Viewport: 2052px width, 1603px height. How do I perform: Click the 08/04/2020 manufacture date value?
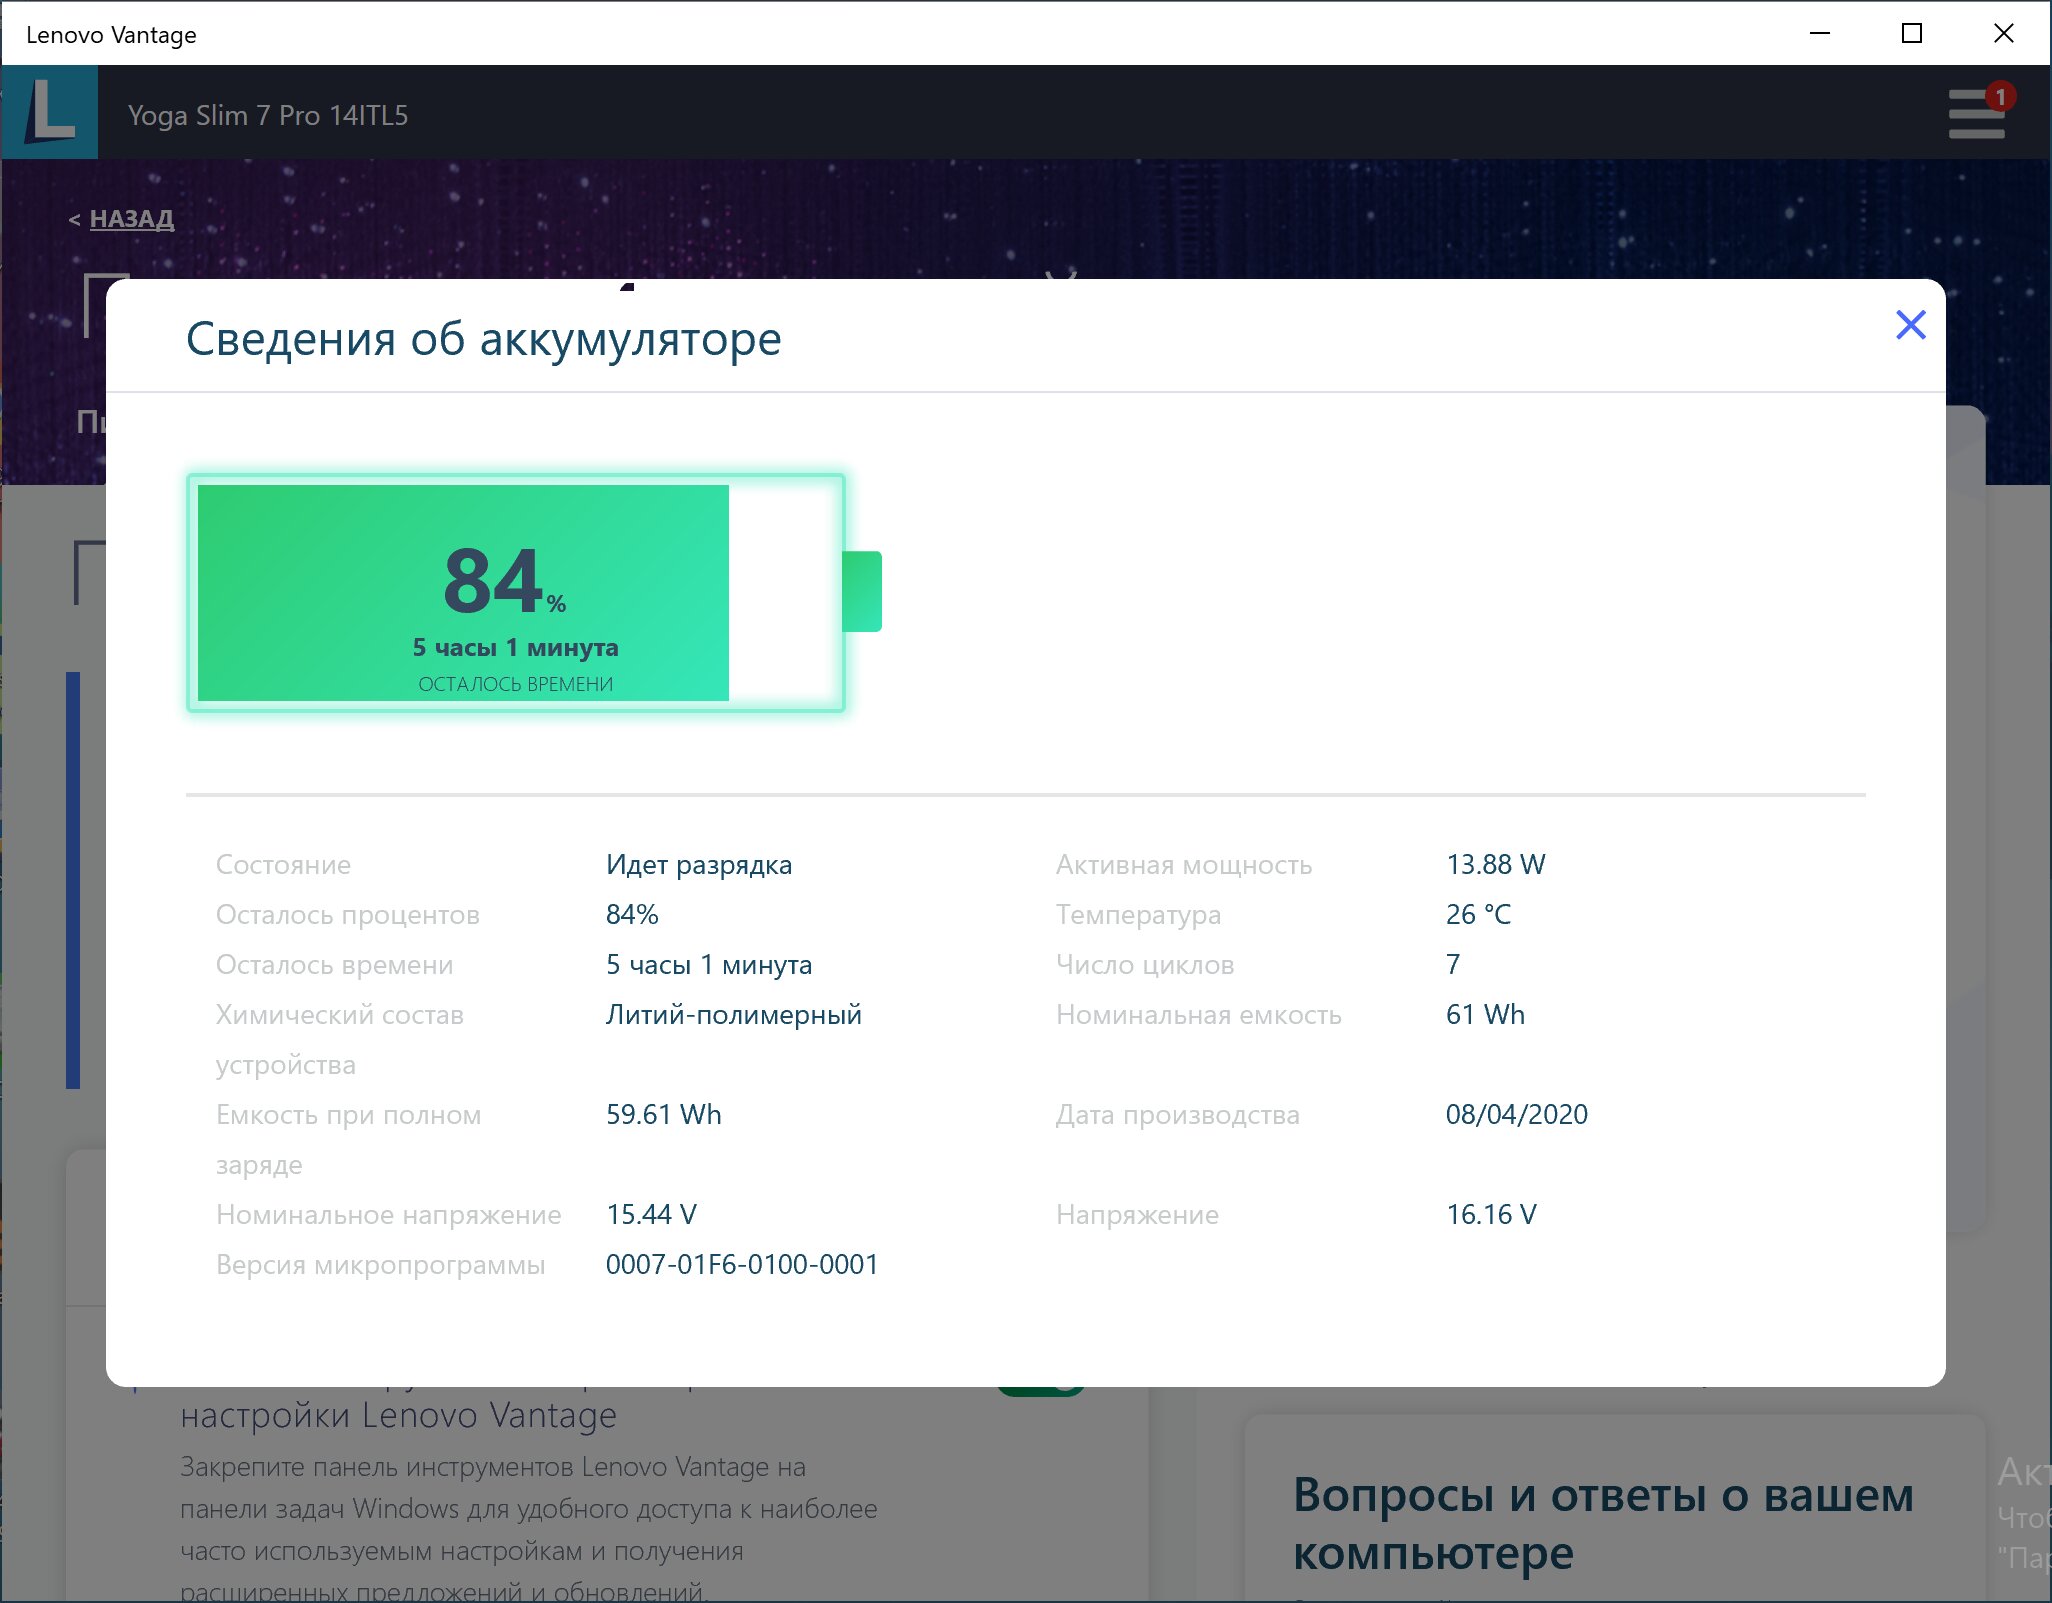(x=1516, y=1115)
